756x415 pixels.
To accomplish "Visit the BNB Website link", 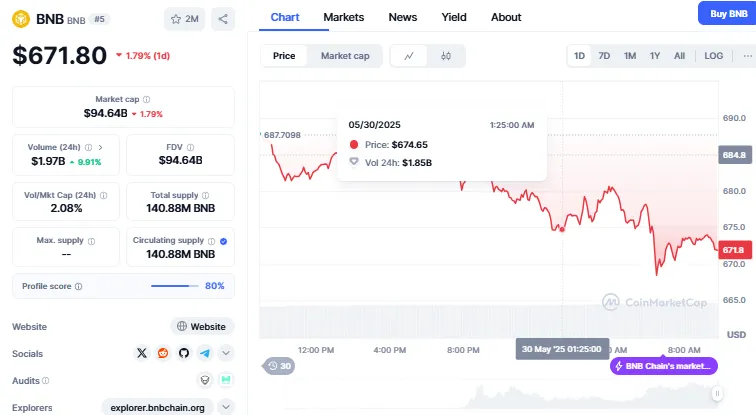I will (202, 326).
